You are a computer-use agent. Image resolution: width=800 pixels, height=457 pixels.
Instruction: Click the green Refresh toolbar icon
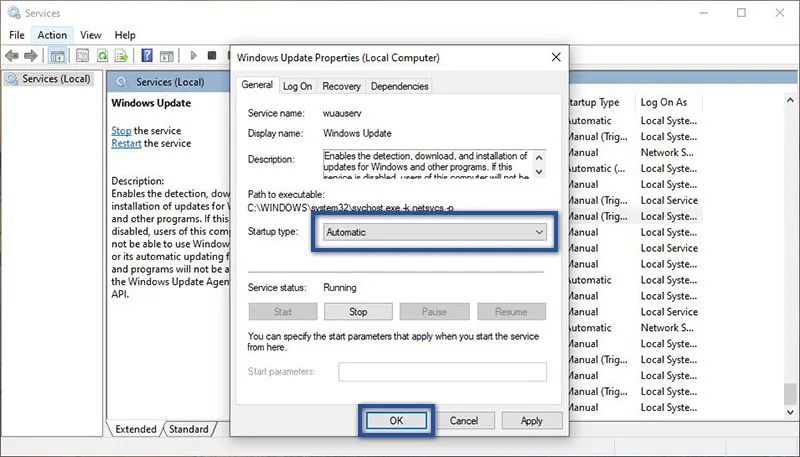tap(103, 56)
